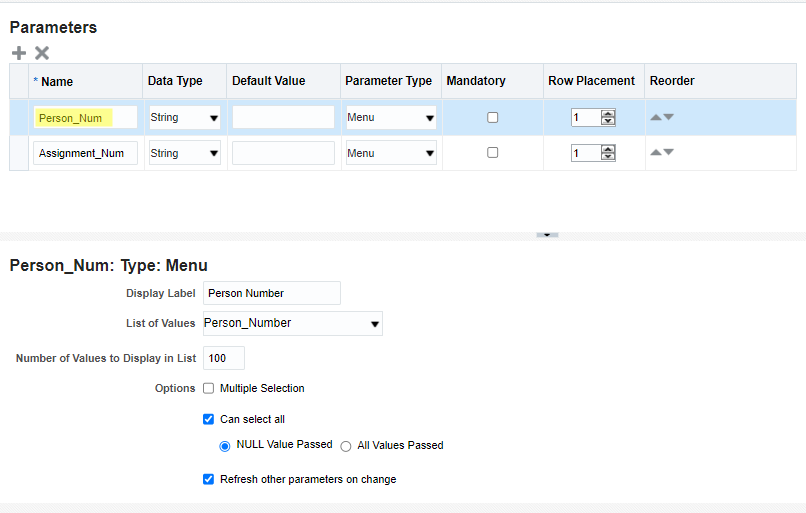Click the Assignment_Num name field
The image size is (806, 513).
coord(83,153)
